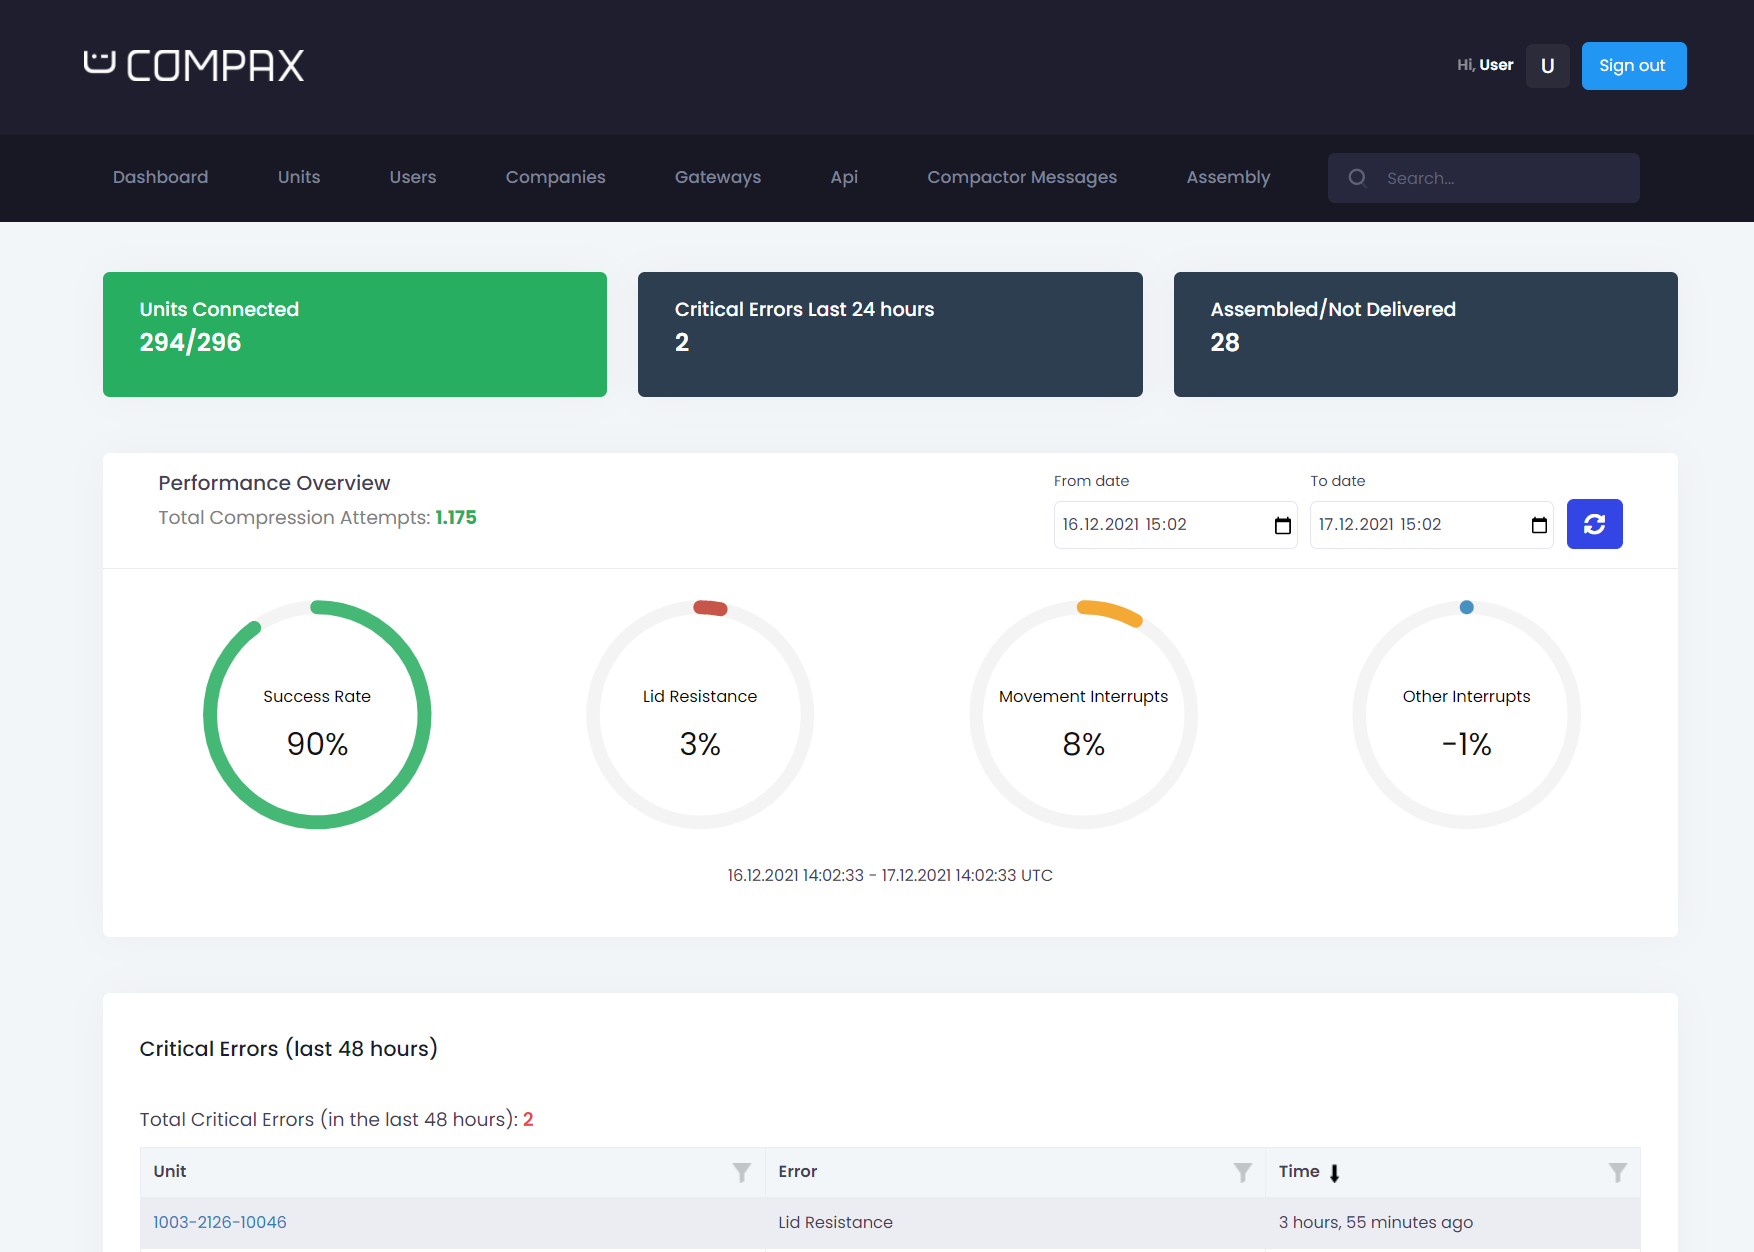Filter the Unit column
The height and width of the screenshot is (1252, 1754).
click(741, 1172)
